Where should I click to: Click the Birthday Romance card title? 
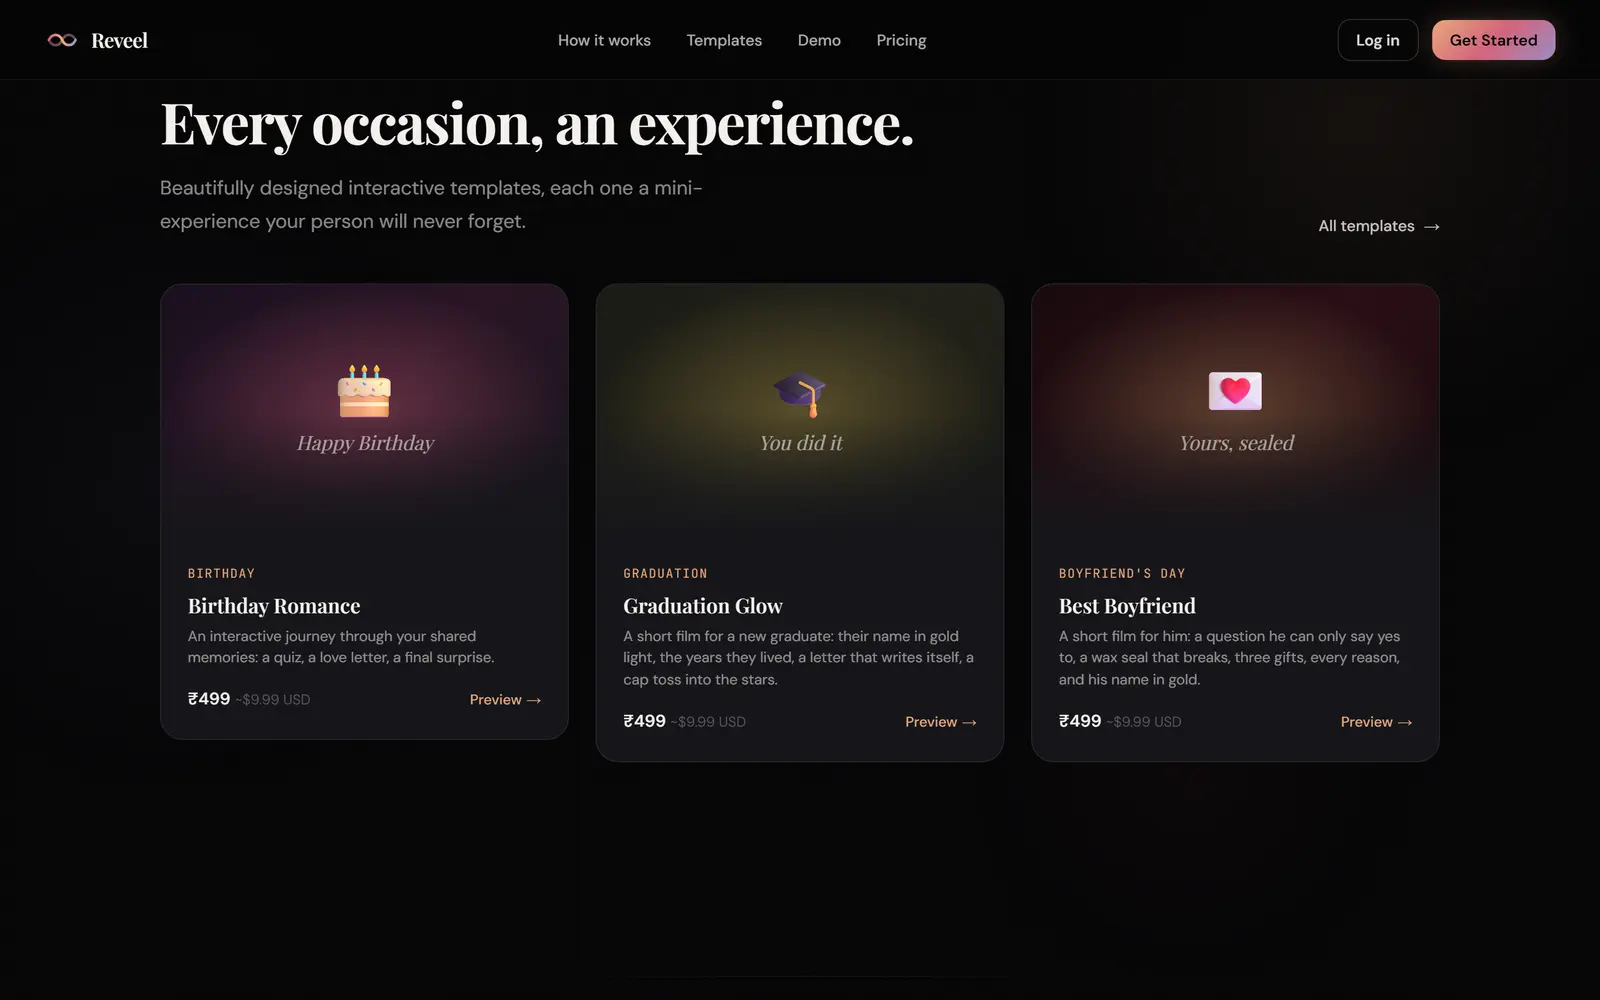tap(274, 606)
